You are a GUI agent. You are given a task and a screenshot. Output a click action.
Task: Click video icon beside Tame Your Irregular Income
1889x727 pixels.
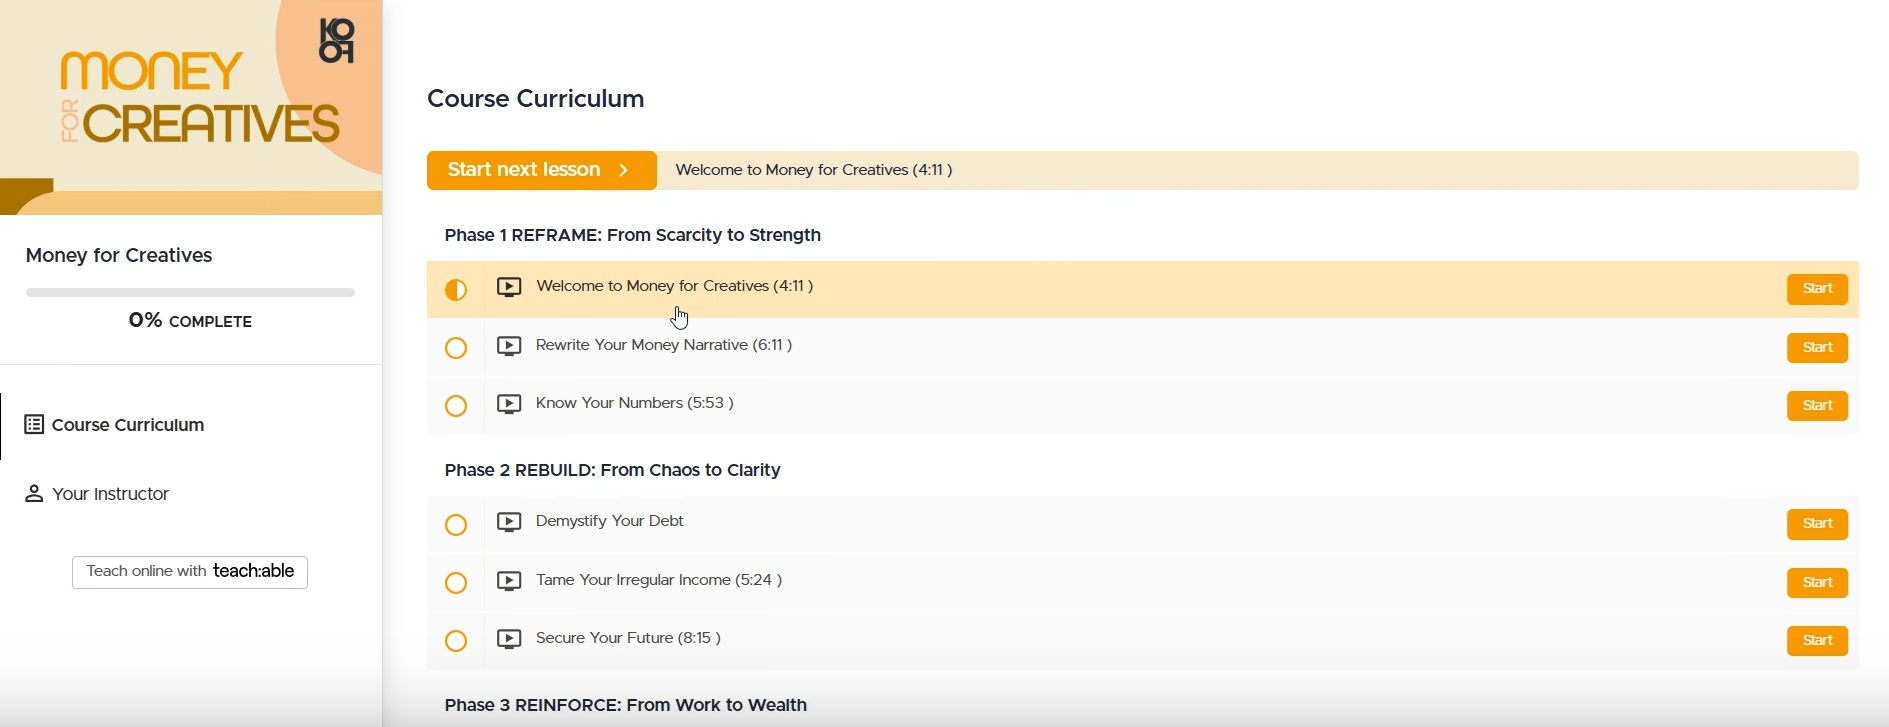[x=509, y=581]
